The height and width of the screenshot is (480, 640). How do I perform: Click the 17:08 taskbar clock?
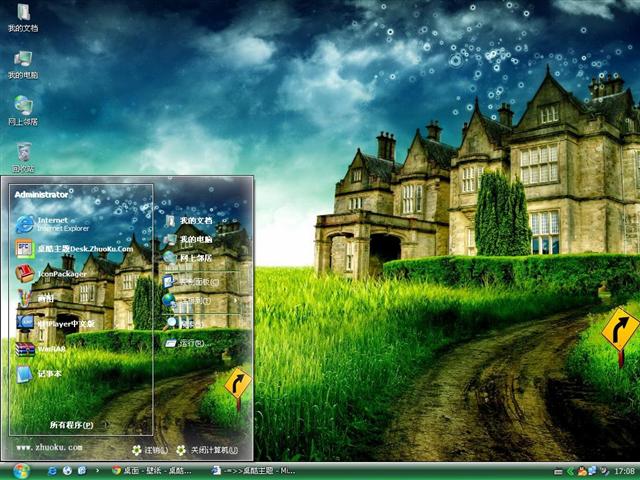624,472
